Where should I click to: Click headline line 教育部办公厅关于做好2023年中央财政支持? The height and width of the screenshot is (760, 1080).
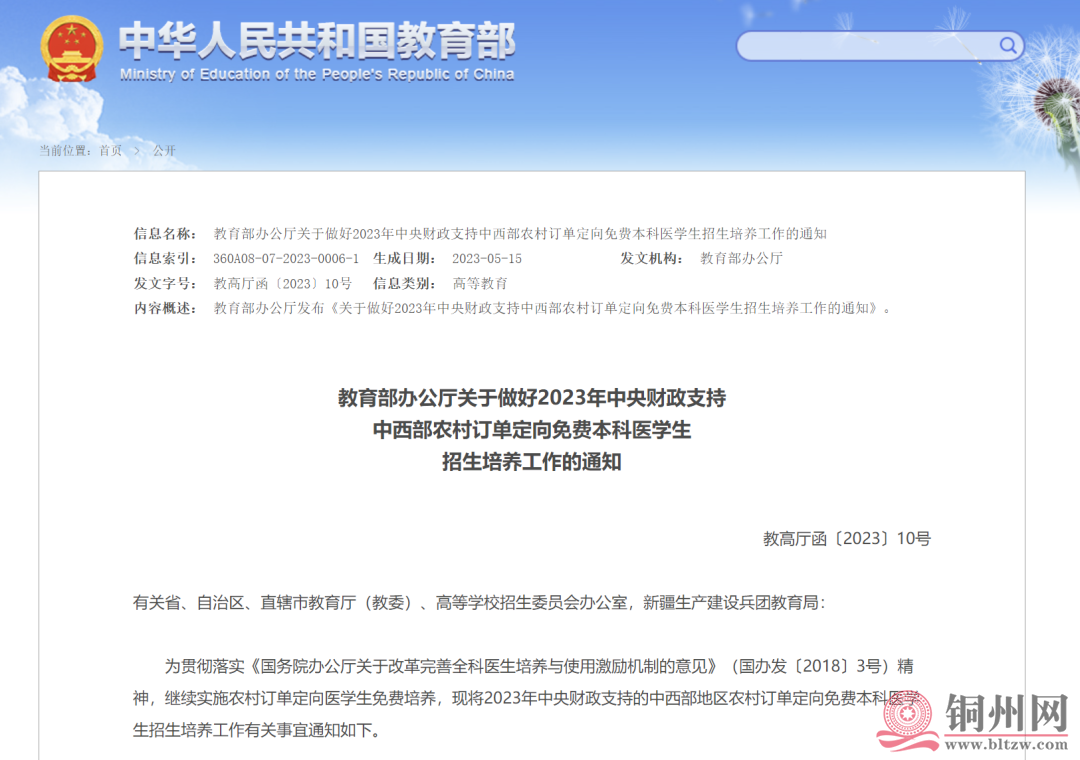click(x=532, y=398)
